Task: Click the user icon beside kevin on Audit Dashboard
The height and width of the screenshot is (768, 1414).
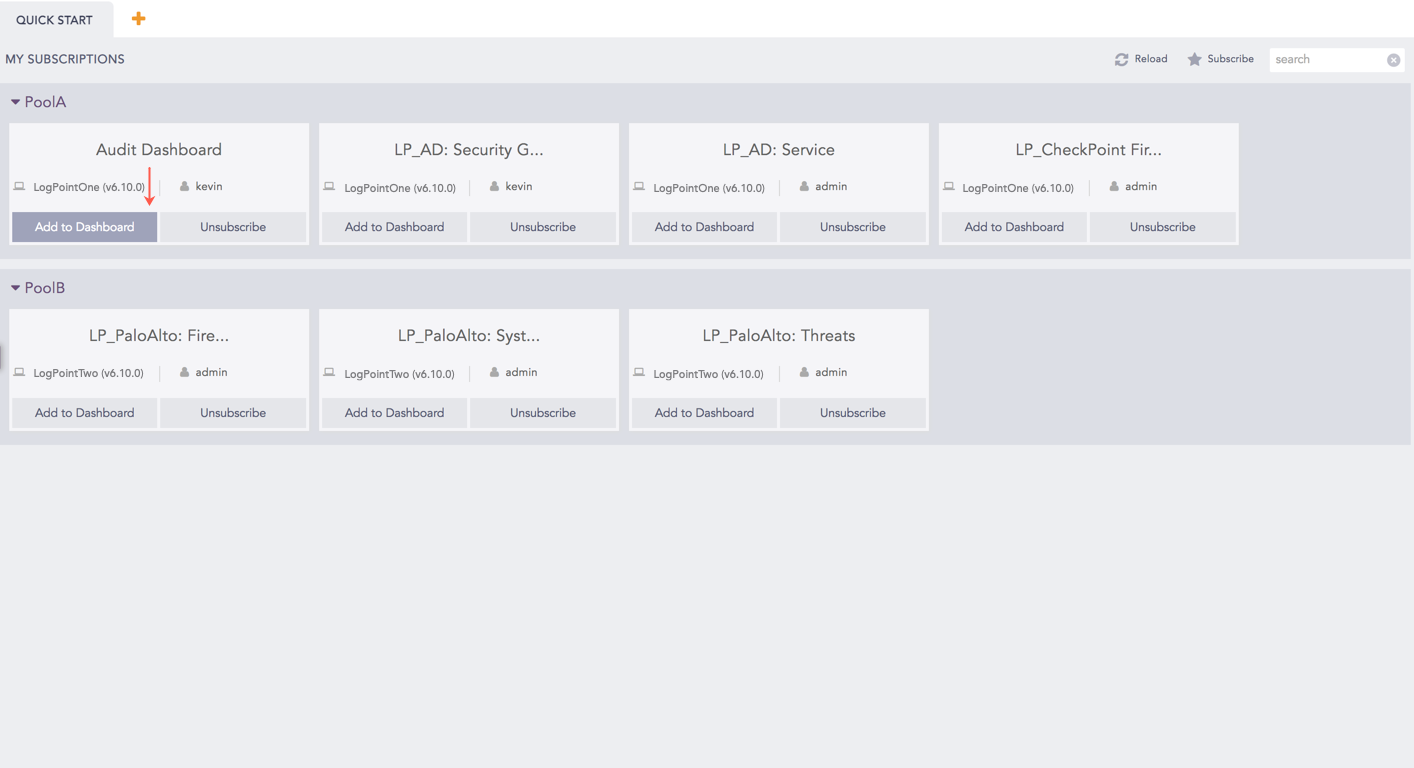Action: point(185,186)
